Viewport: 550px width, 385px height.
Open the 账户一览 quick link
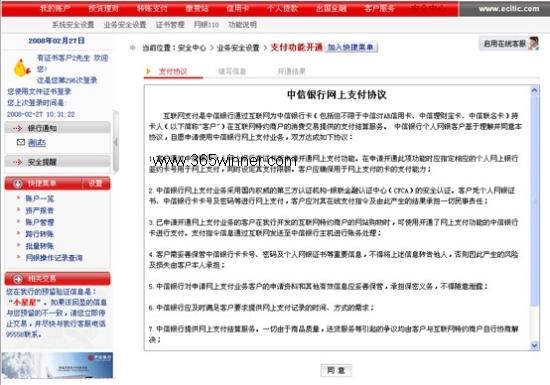pyautogui.click(x=40, y=199)
